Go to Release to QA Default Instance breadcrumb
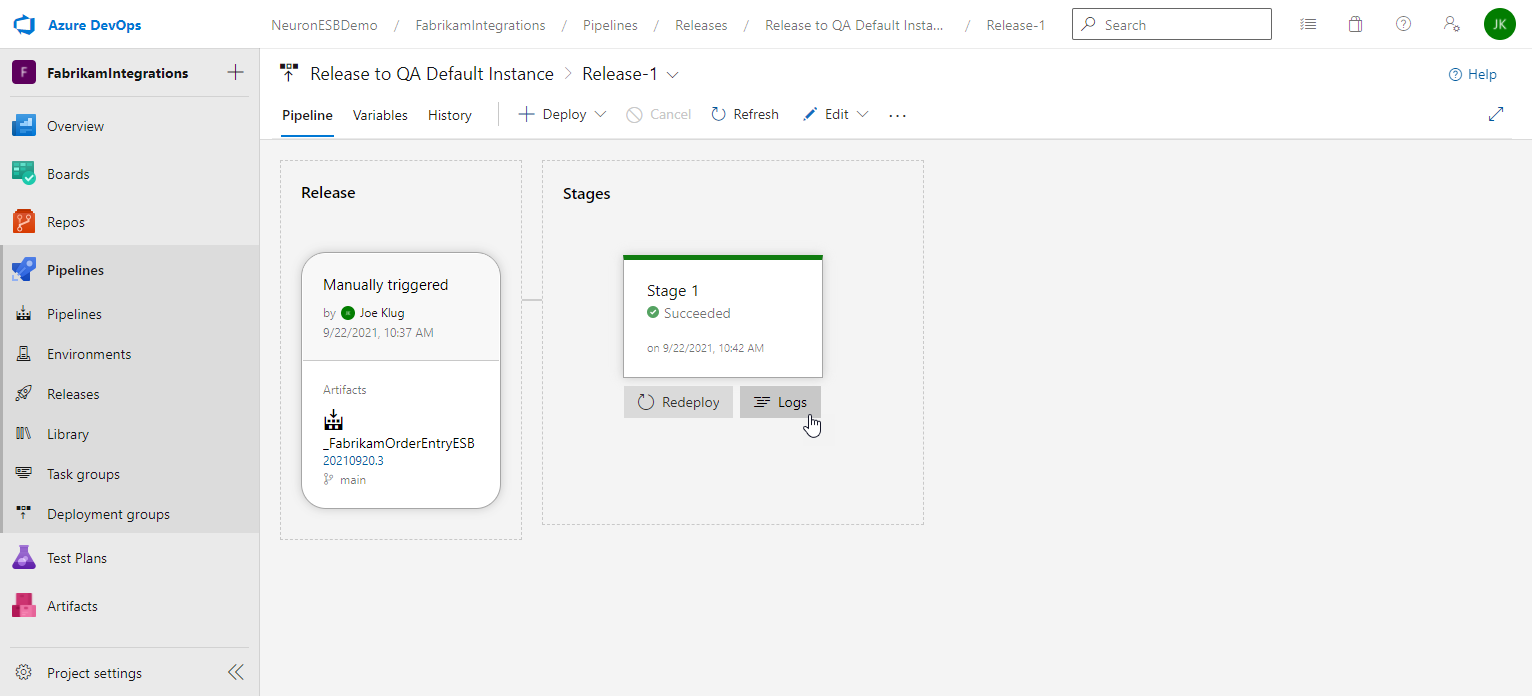The height and width of the screenshot is (696, 1532). (x=854, y=25)
